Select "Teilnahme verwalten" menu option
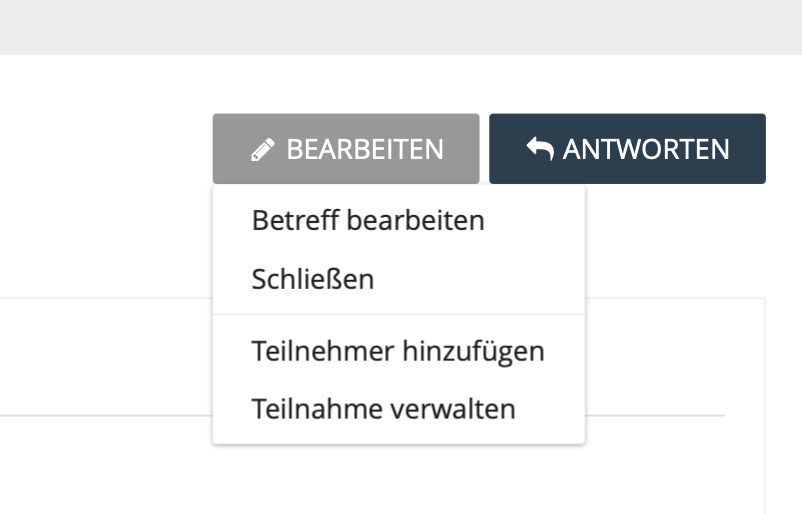The width and height of the screenshot is (802, 514). click(384, 409)
